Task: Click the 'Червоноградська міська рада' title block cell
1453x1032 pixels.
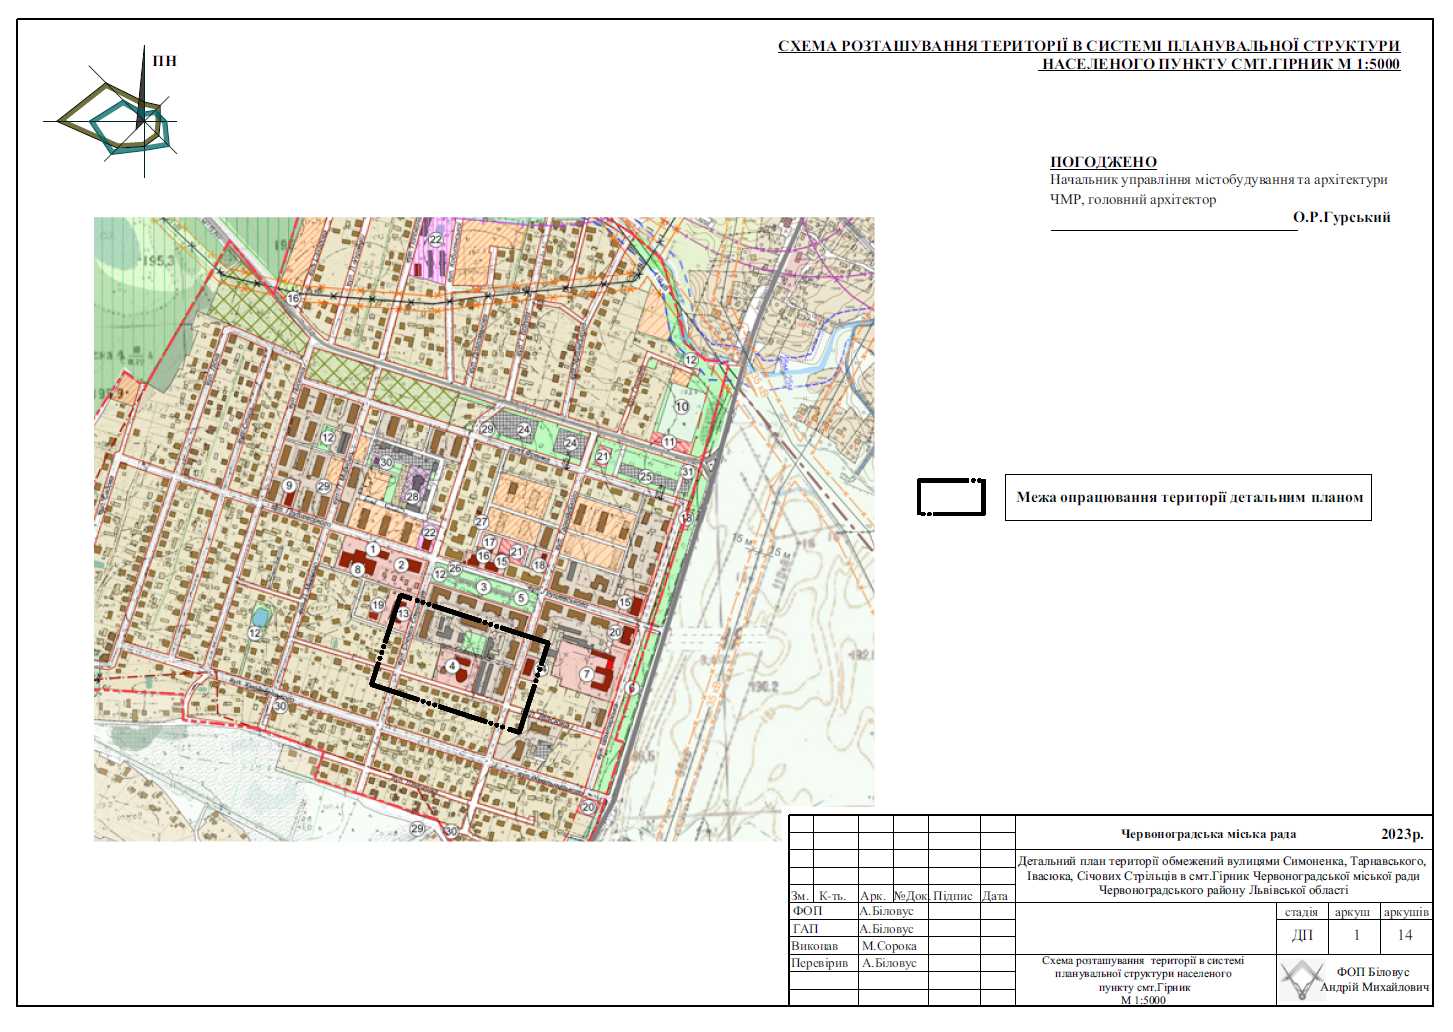Action: coord(1208,834)
